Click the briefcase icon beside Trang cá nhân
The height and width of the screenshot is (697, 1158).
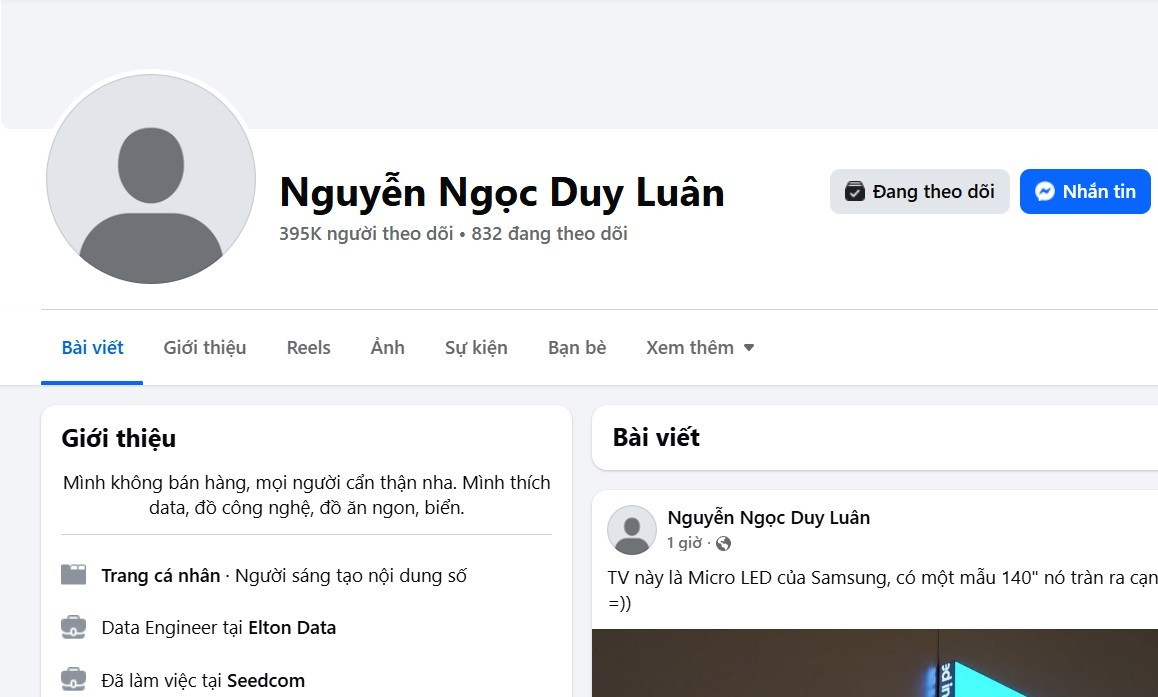pos(74,575)
